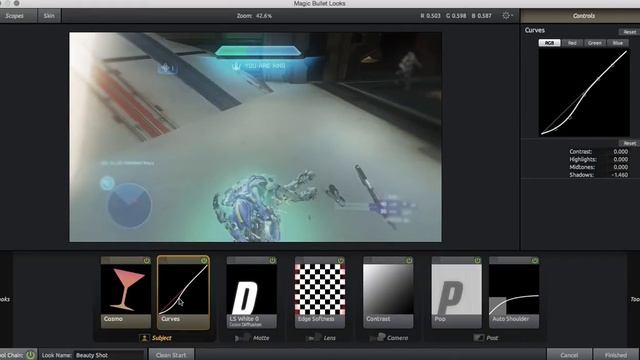The image size is (640, 360).
Task: Select the Cosmo tool card
Action: point(126,293)
